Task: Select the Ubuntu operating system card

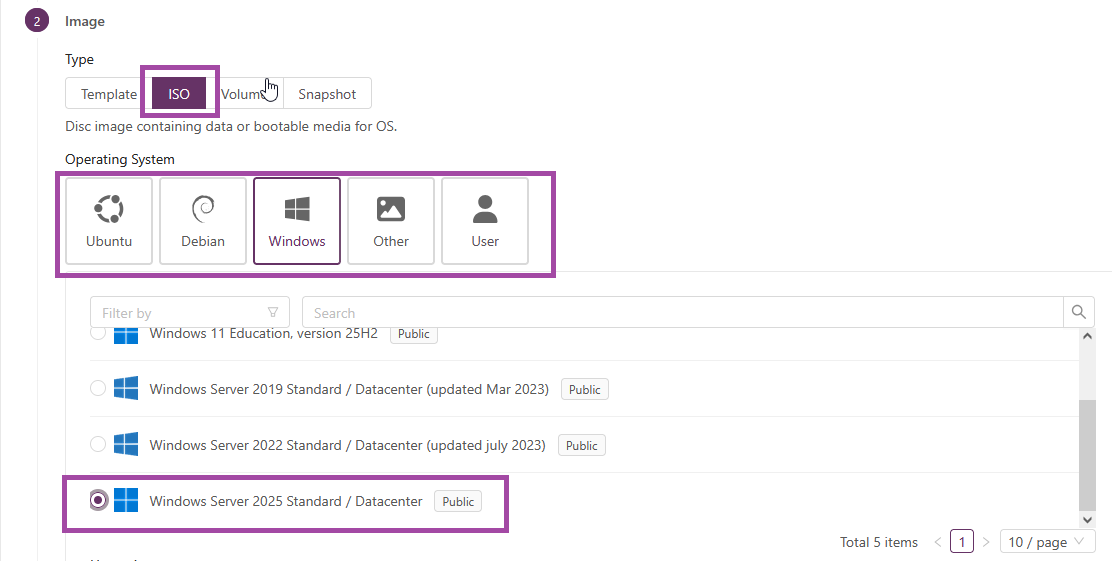Action: tap(109, 221)
